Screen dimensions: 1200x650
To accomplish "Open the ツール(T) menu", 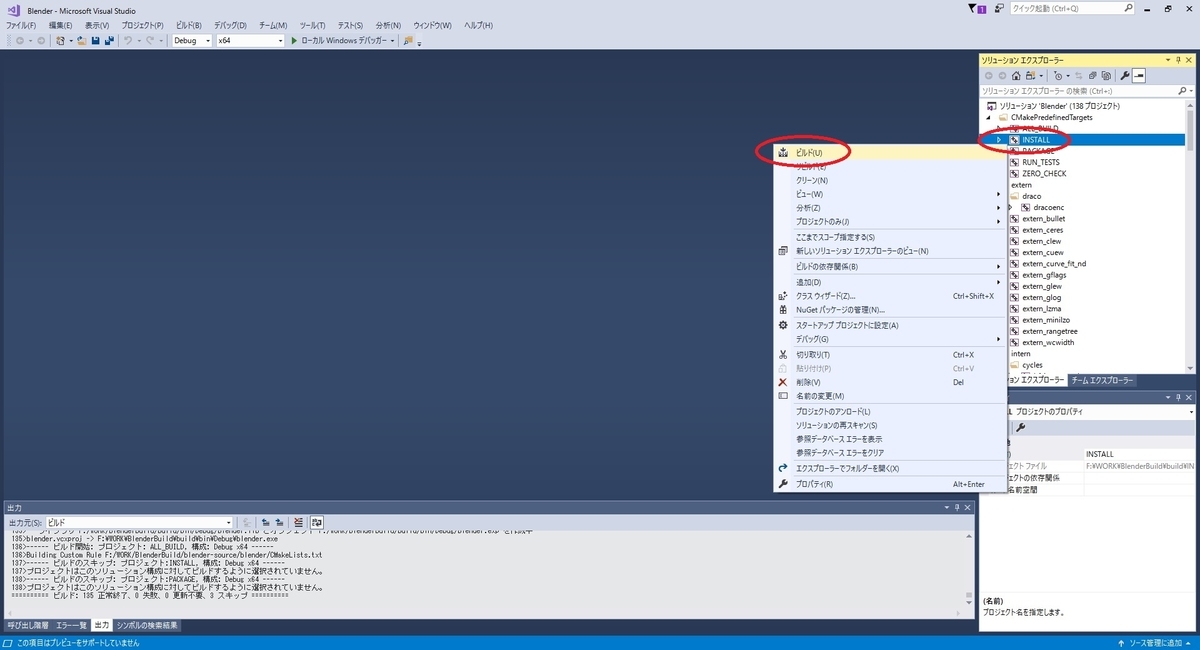I will click(312, 25).
